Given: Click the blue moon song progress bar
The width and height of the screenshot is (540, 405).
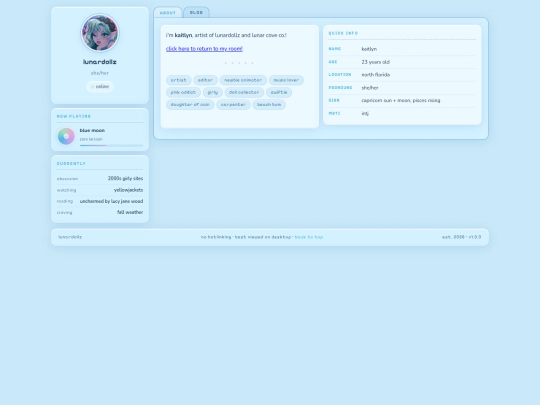Looking at the screenshot, I should (x=111, y=145).
